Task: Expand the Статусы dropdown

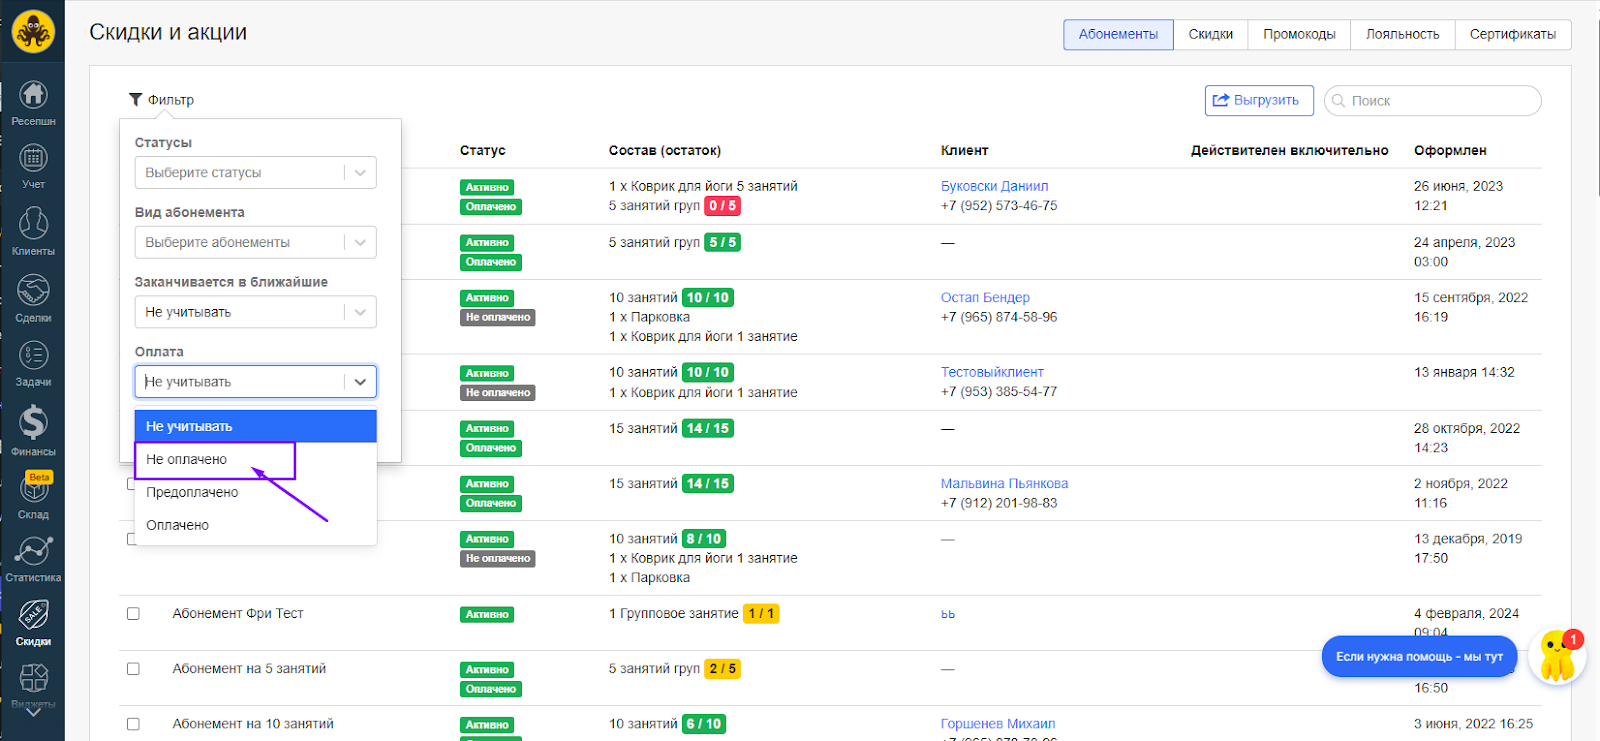Action: [255, 173]
